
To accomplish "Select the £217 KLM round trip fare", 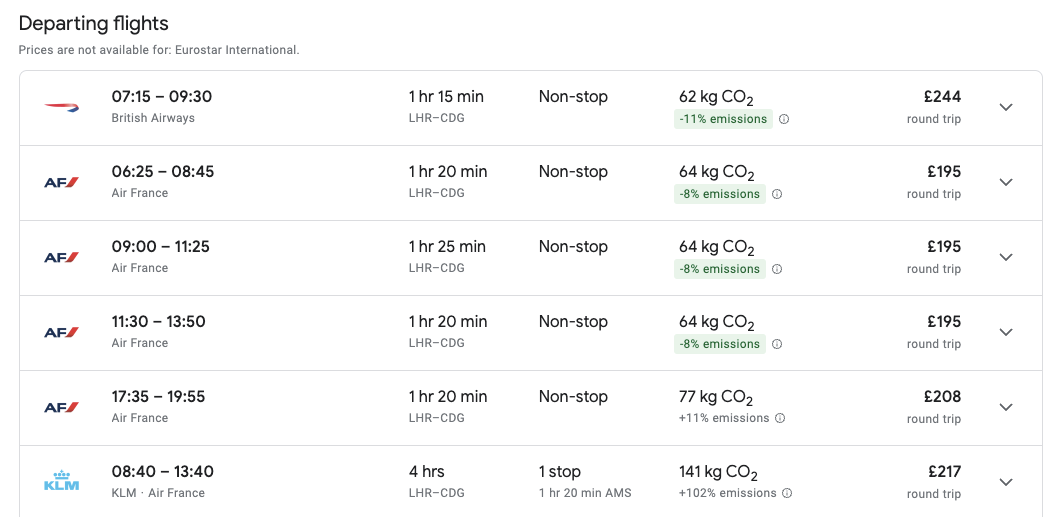I will (941, 472).
